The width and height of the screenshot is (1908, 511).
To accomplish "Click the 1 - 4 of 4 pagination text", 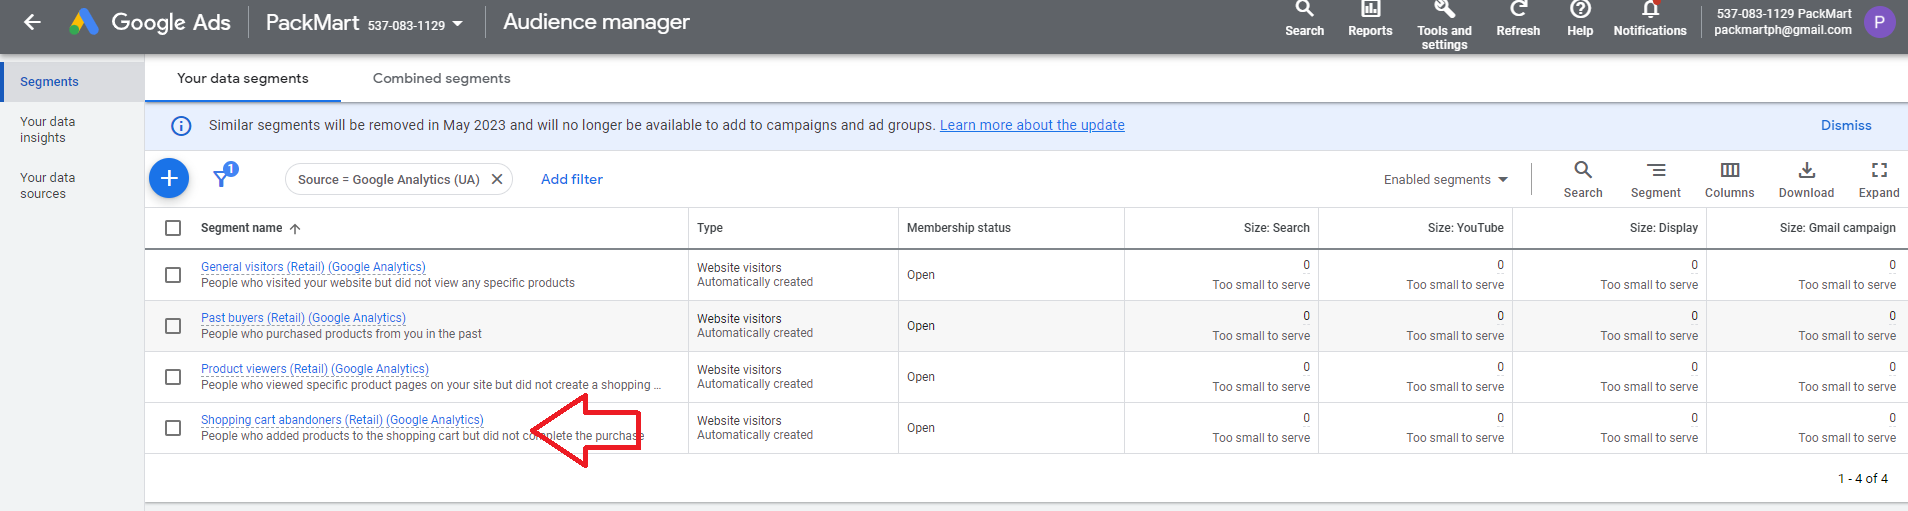I will click(1863, 479).
